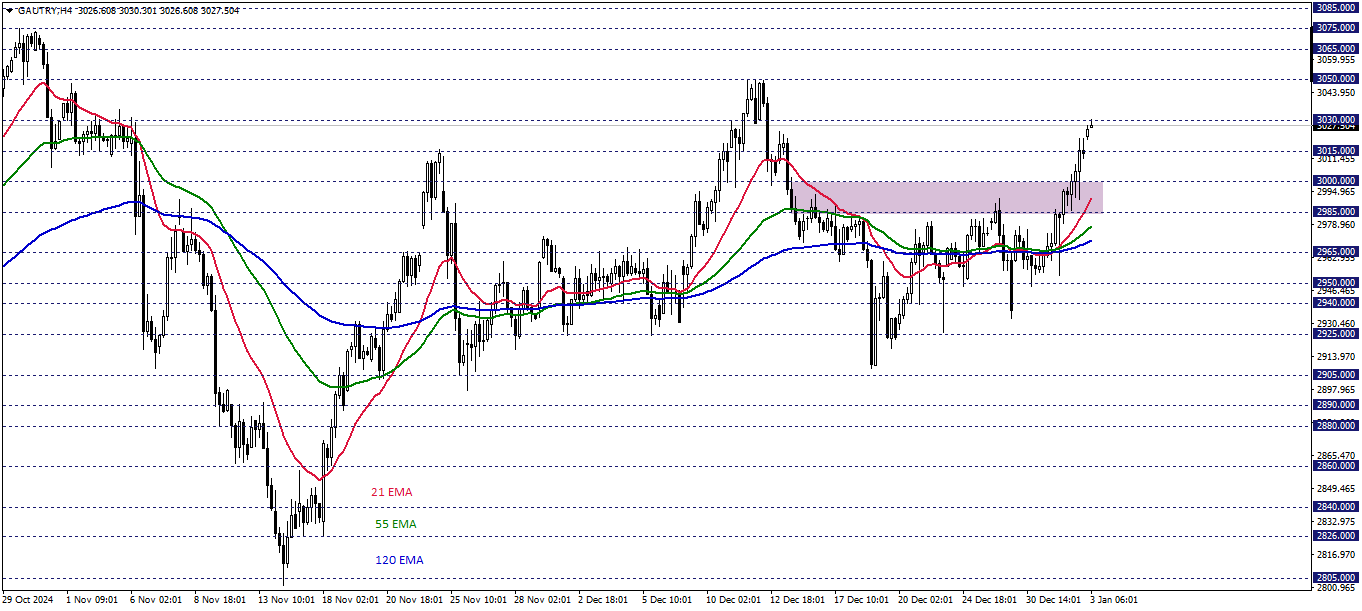Click the '30 Dec 14:01' time axis label
1362x611 pixels.
click(x=1052, y=600)
